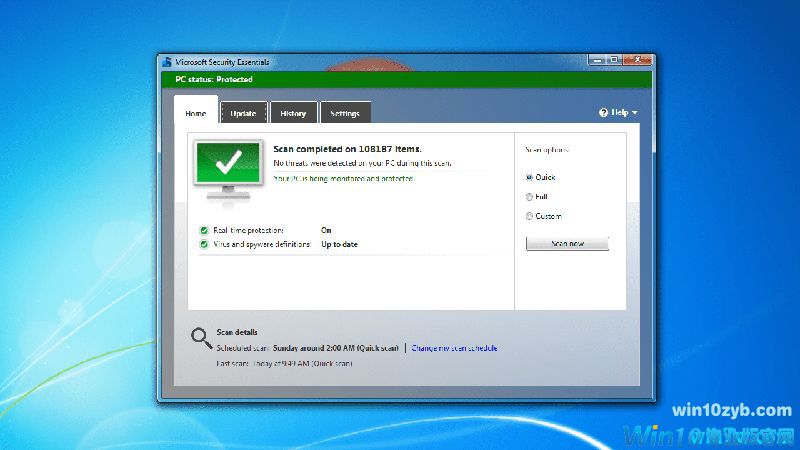800x450 pixels.
Task: Click the Microsoft Security Essentials title bar icon
Action: click(166, 62)
